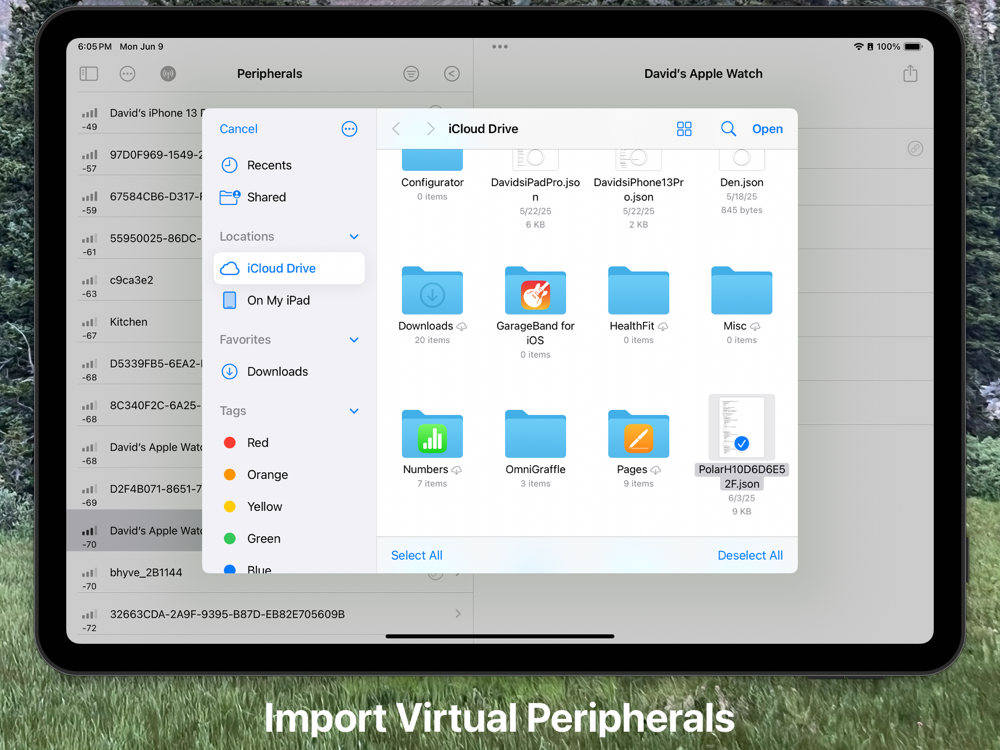This screenshot has height=750, width=1000.
Task: Go forward with the file picker right chevron
Action: (x=430, y=129)
